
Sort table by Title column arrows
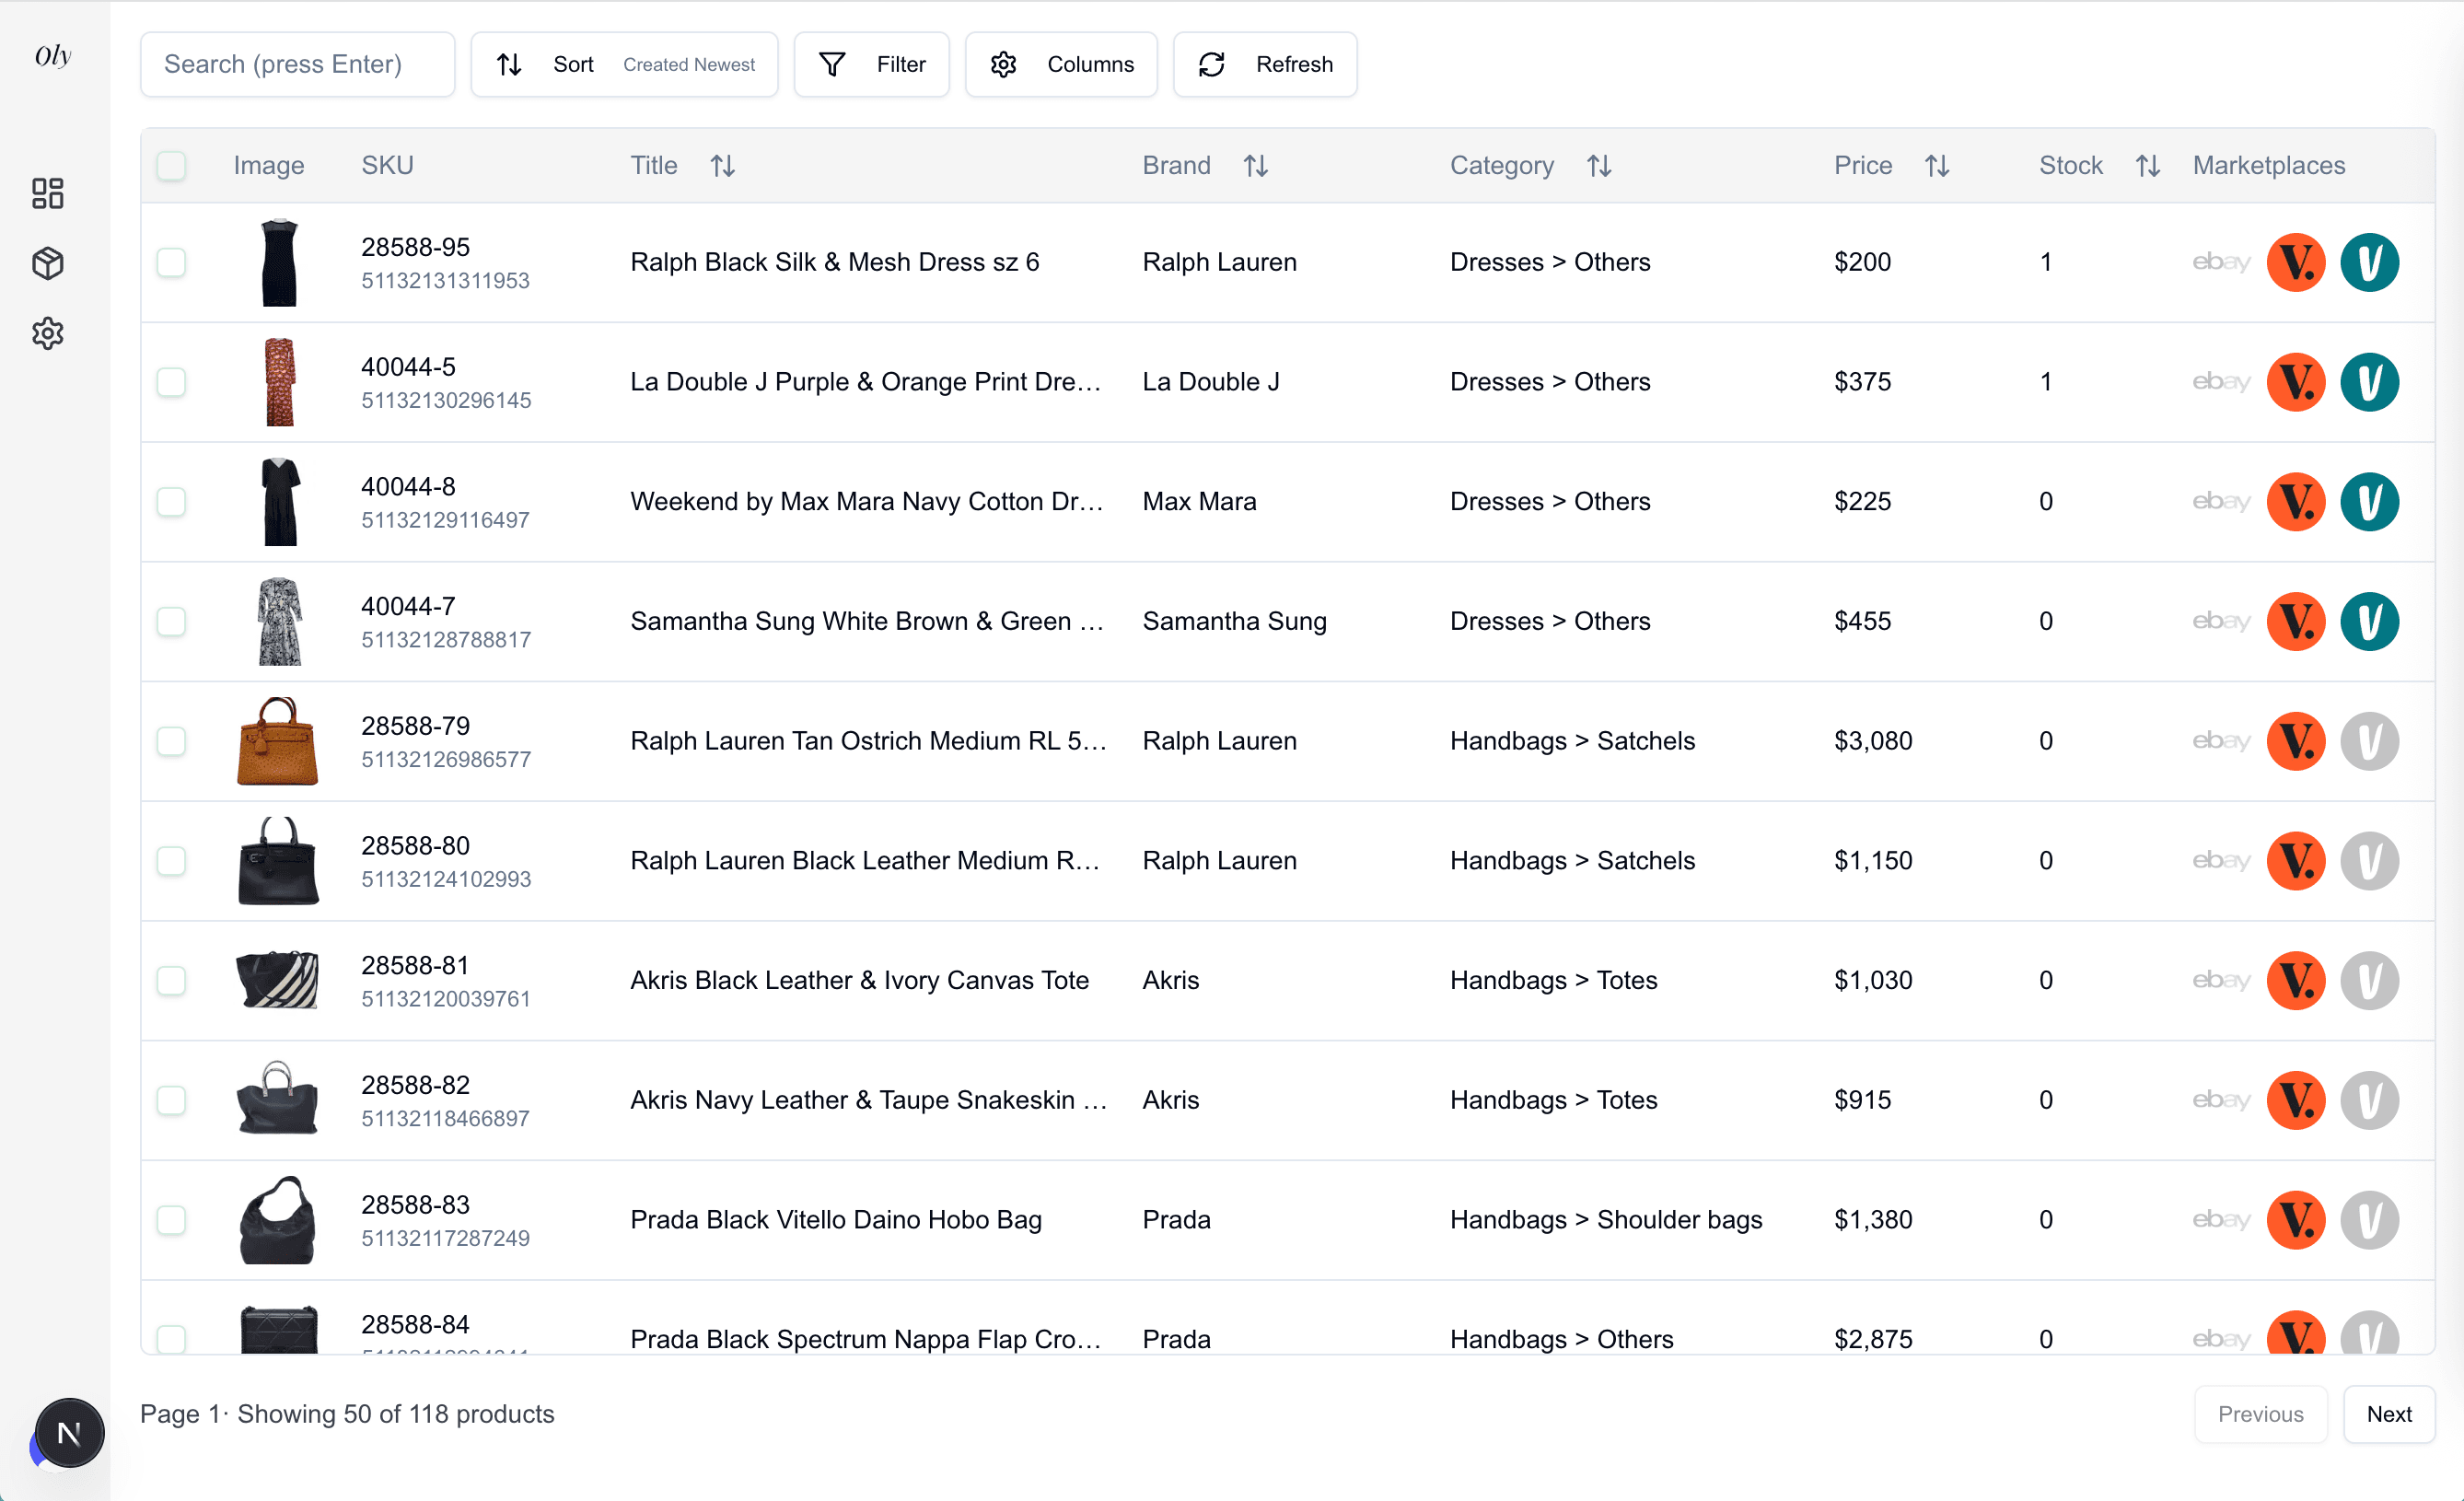[x=723, y=165]
